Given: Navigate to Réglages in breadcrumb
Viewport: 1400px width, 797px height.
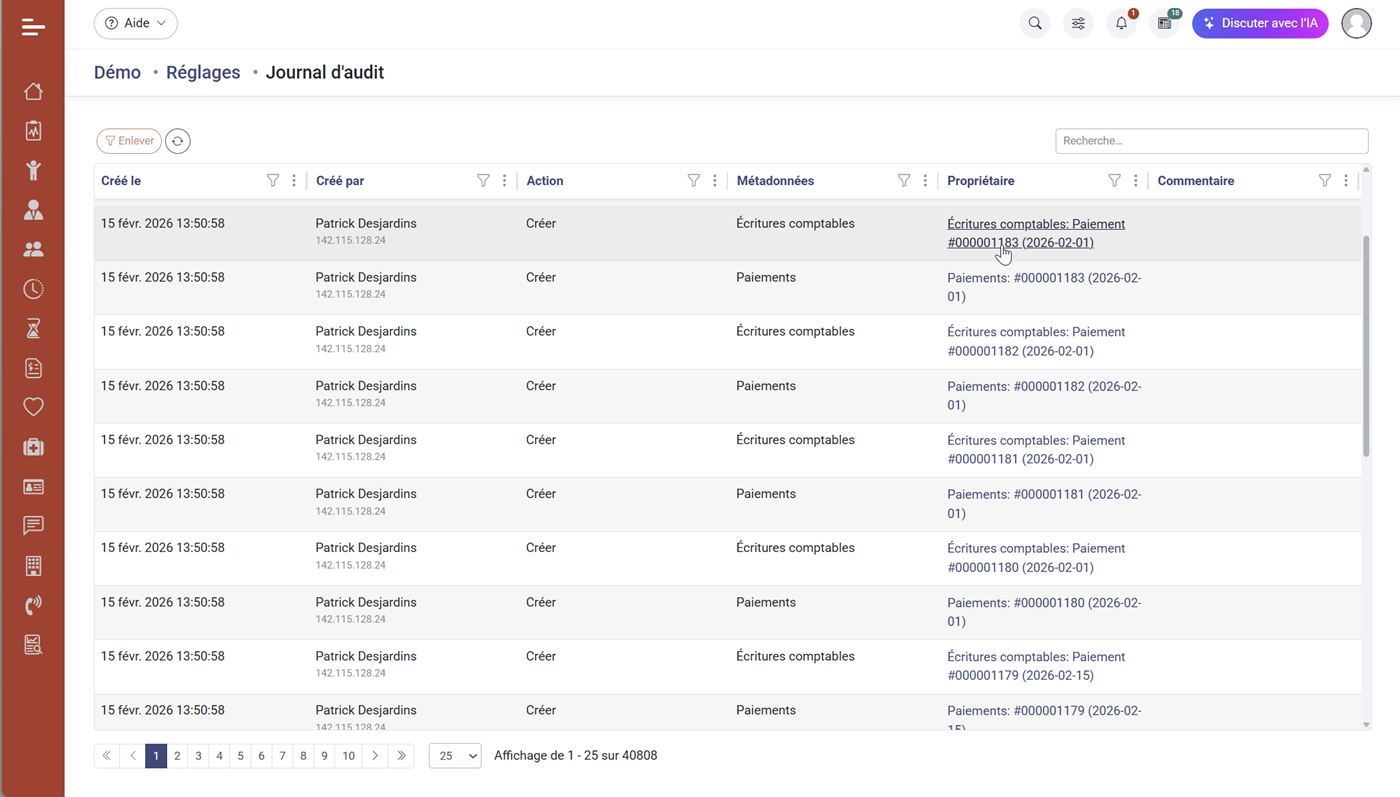Looking at the screenshot, I should pos(203,72).
